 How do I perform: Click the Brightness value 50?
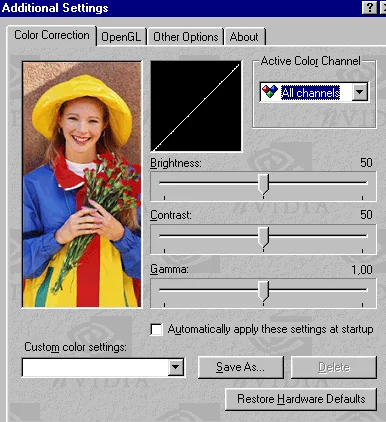point(366,163)
